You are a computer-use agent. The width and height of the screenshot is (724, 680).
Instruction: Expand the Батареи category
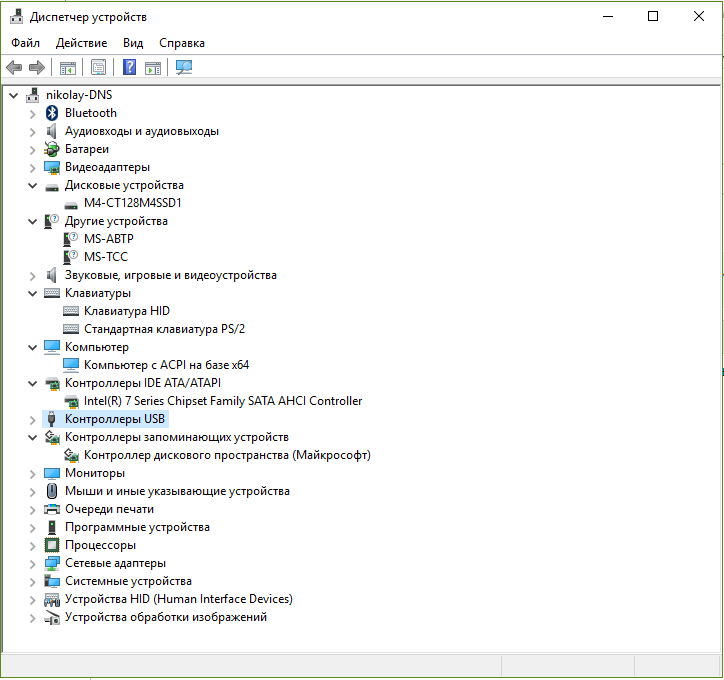(32, 150)
